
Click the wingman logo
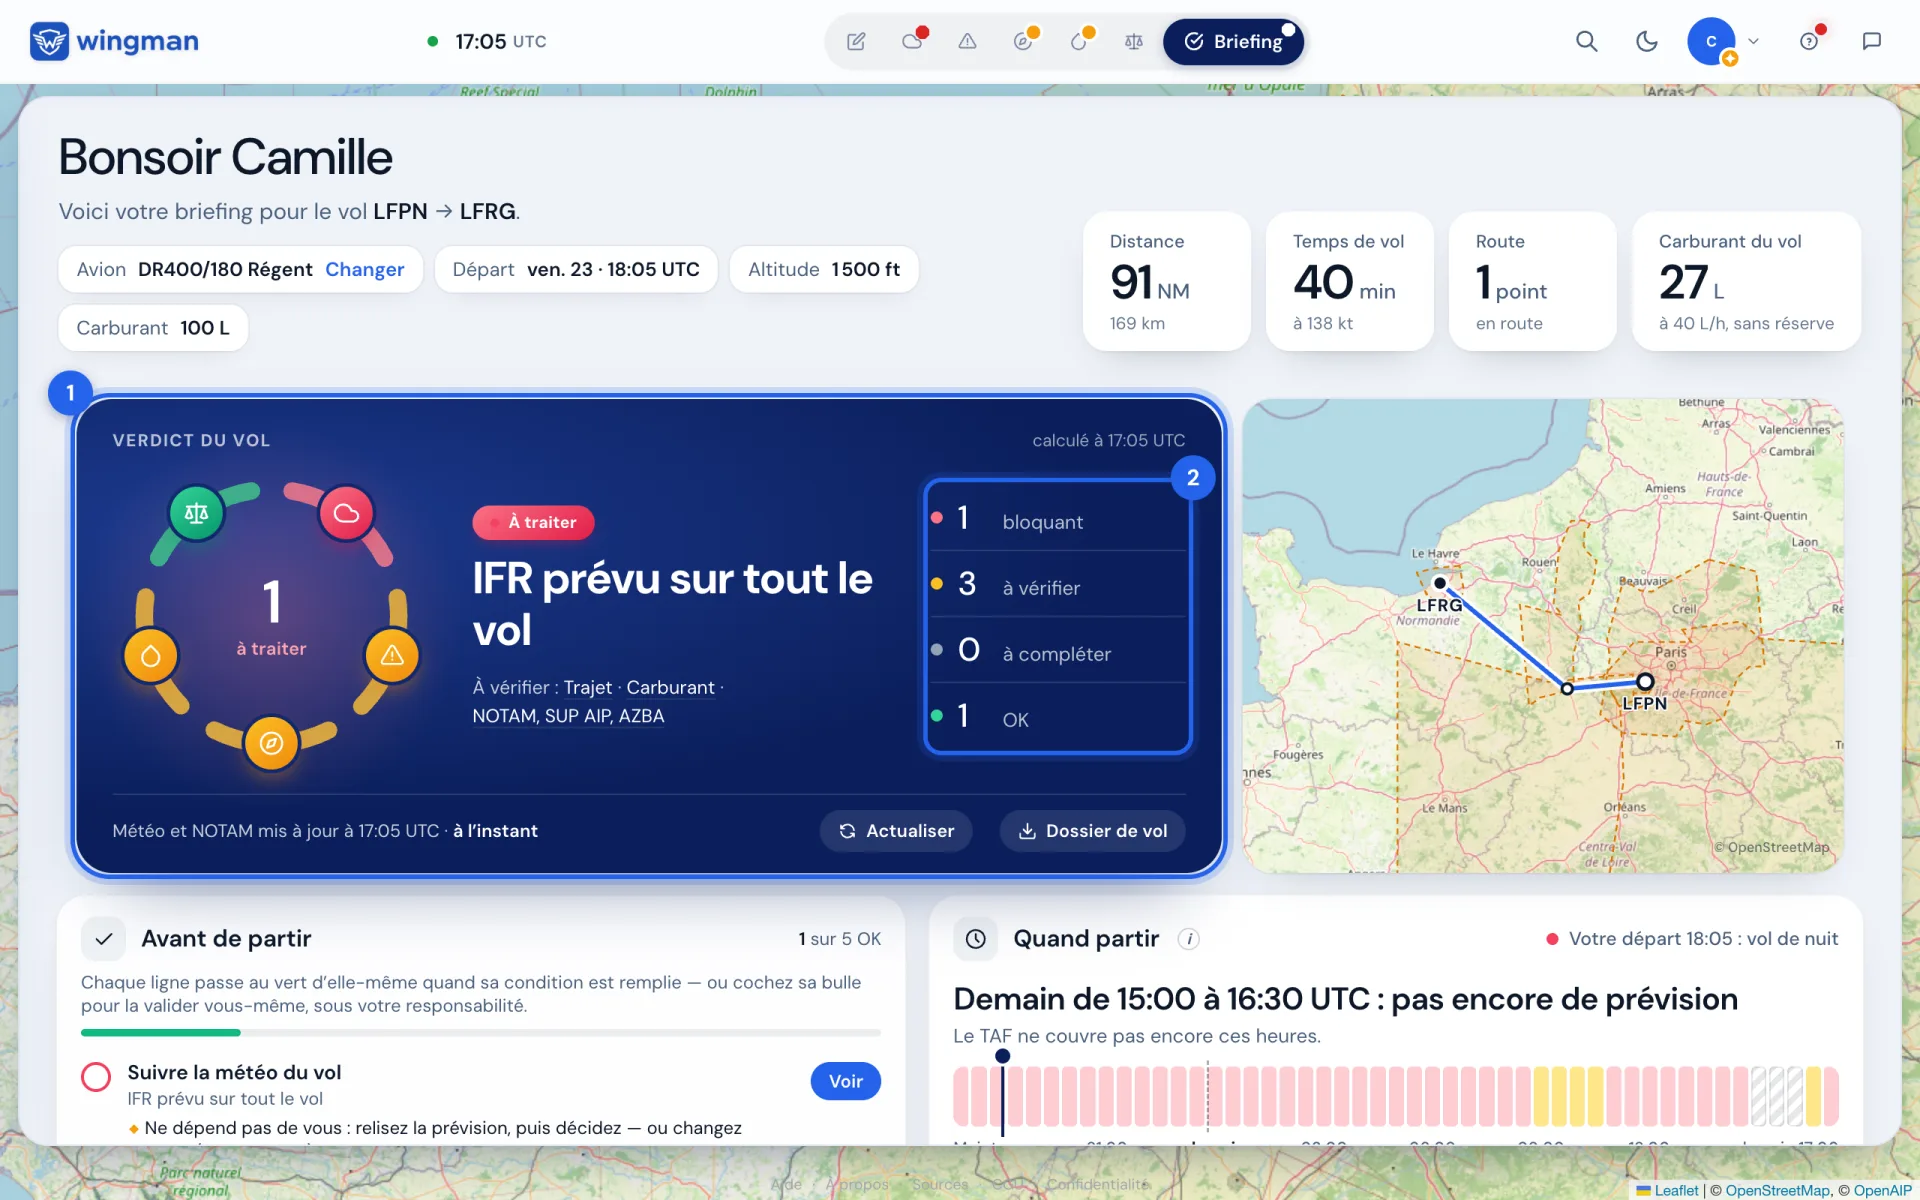[114, 41]
